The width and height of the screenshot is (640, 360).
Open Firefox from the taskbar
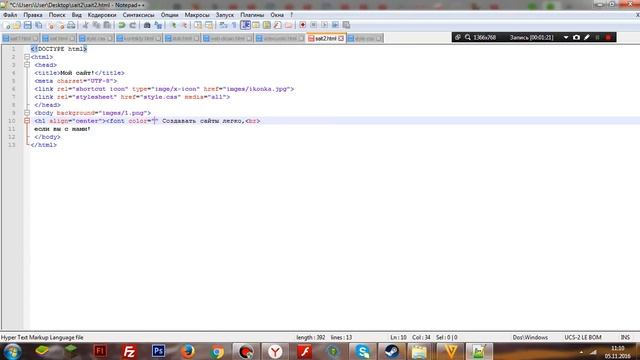[x=187, y=351]
